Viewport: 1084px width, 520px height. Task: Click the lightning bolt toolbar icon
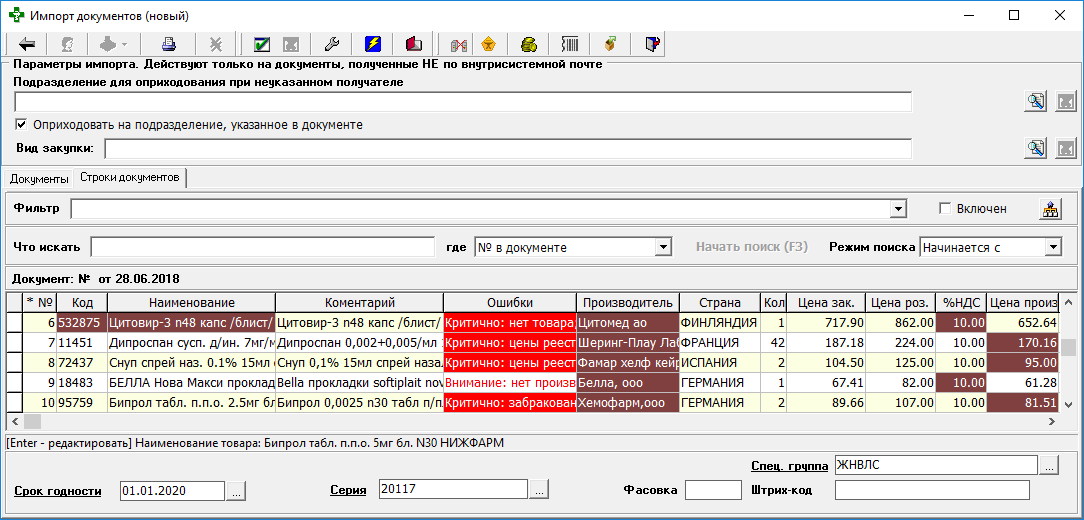[x=373, y=45]
